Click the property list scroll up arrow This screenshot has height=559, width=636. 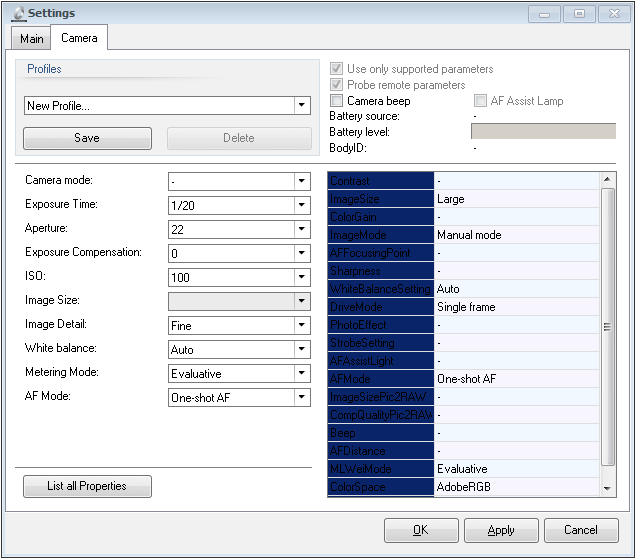pos(607,179)
